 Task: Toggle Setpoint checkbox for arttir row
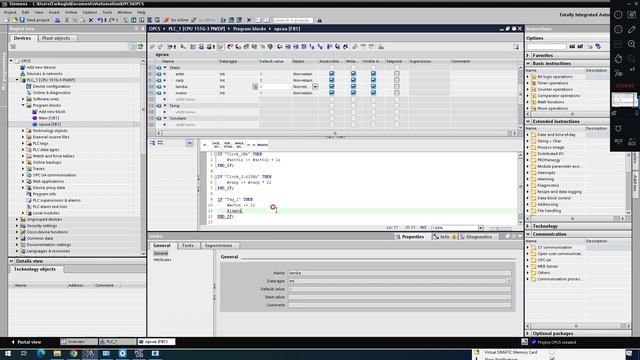pos(396,74)
